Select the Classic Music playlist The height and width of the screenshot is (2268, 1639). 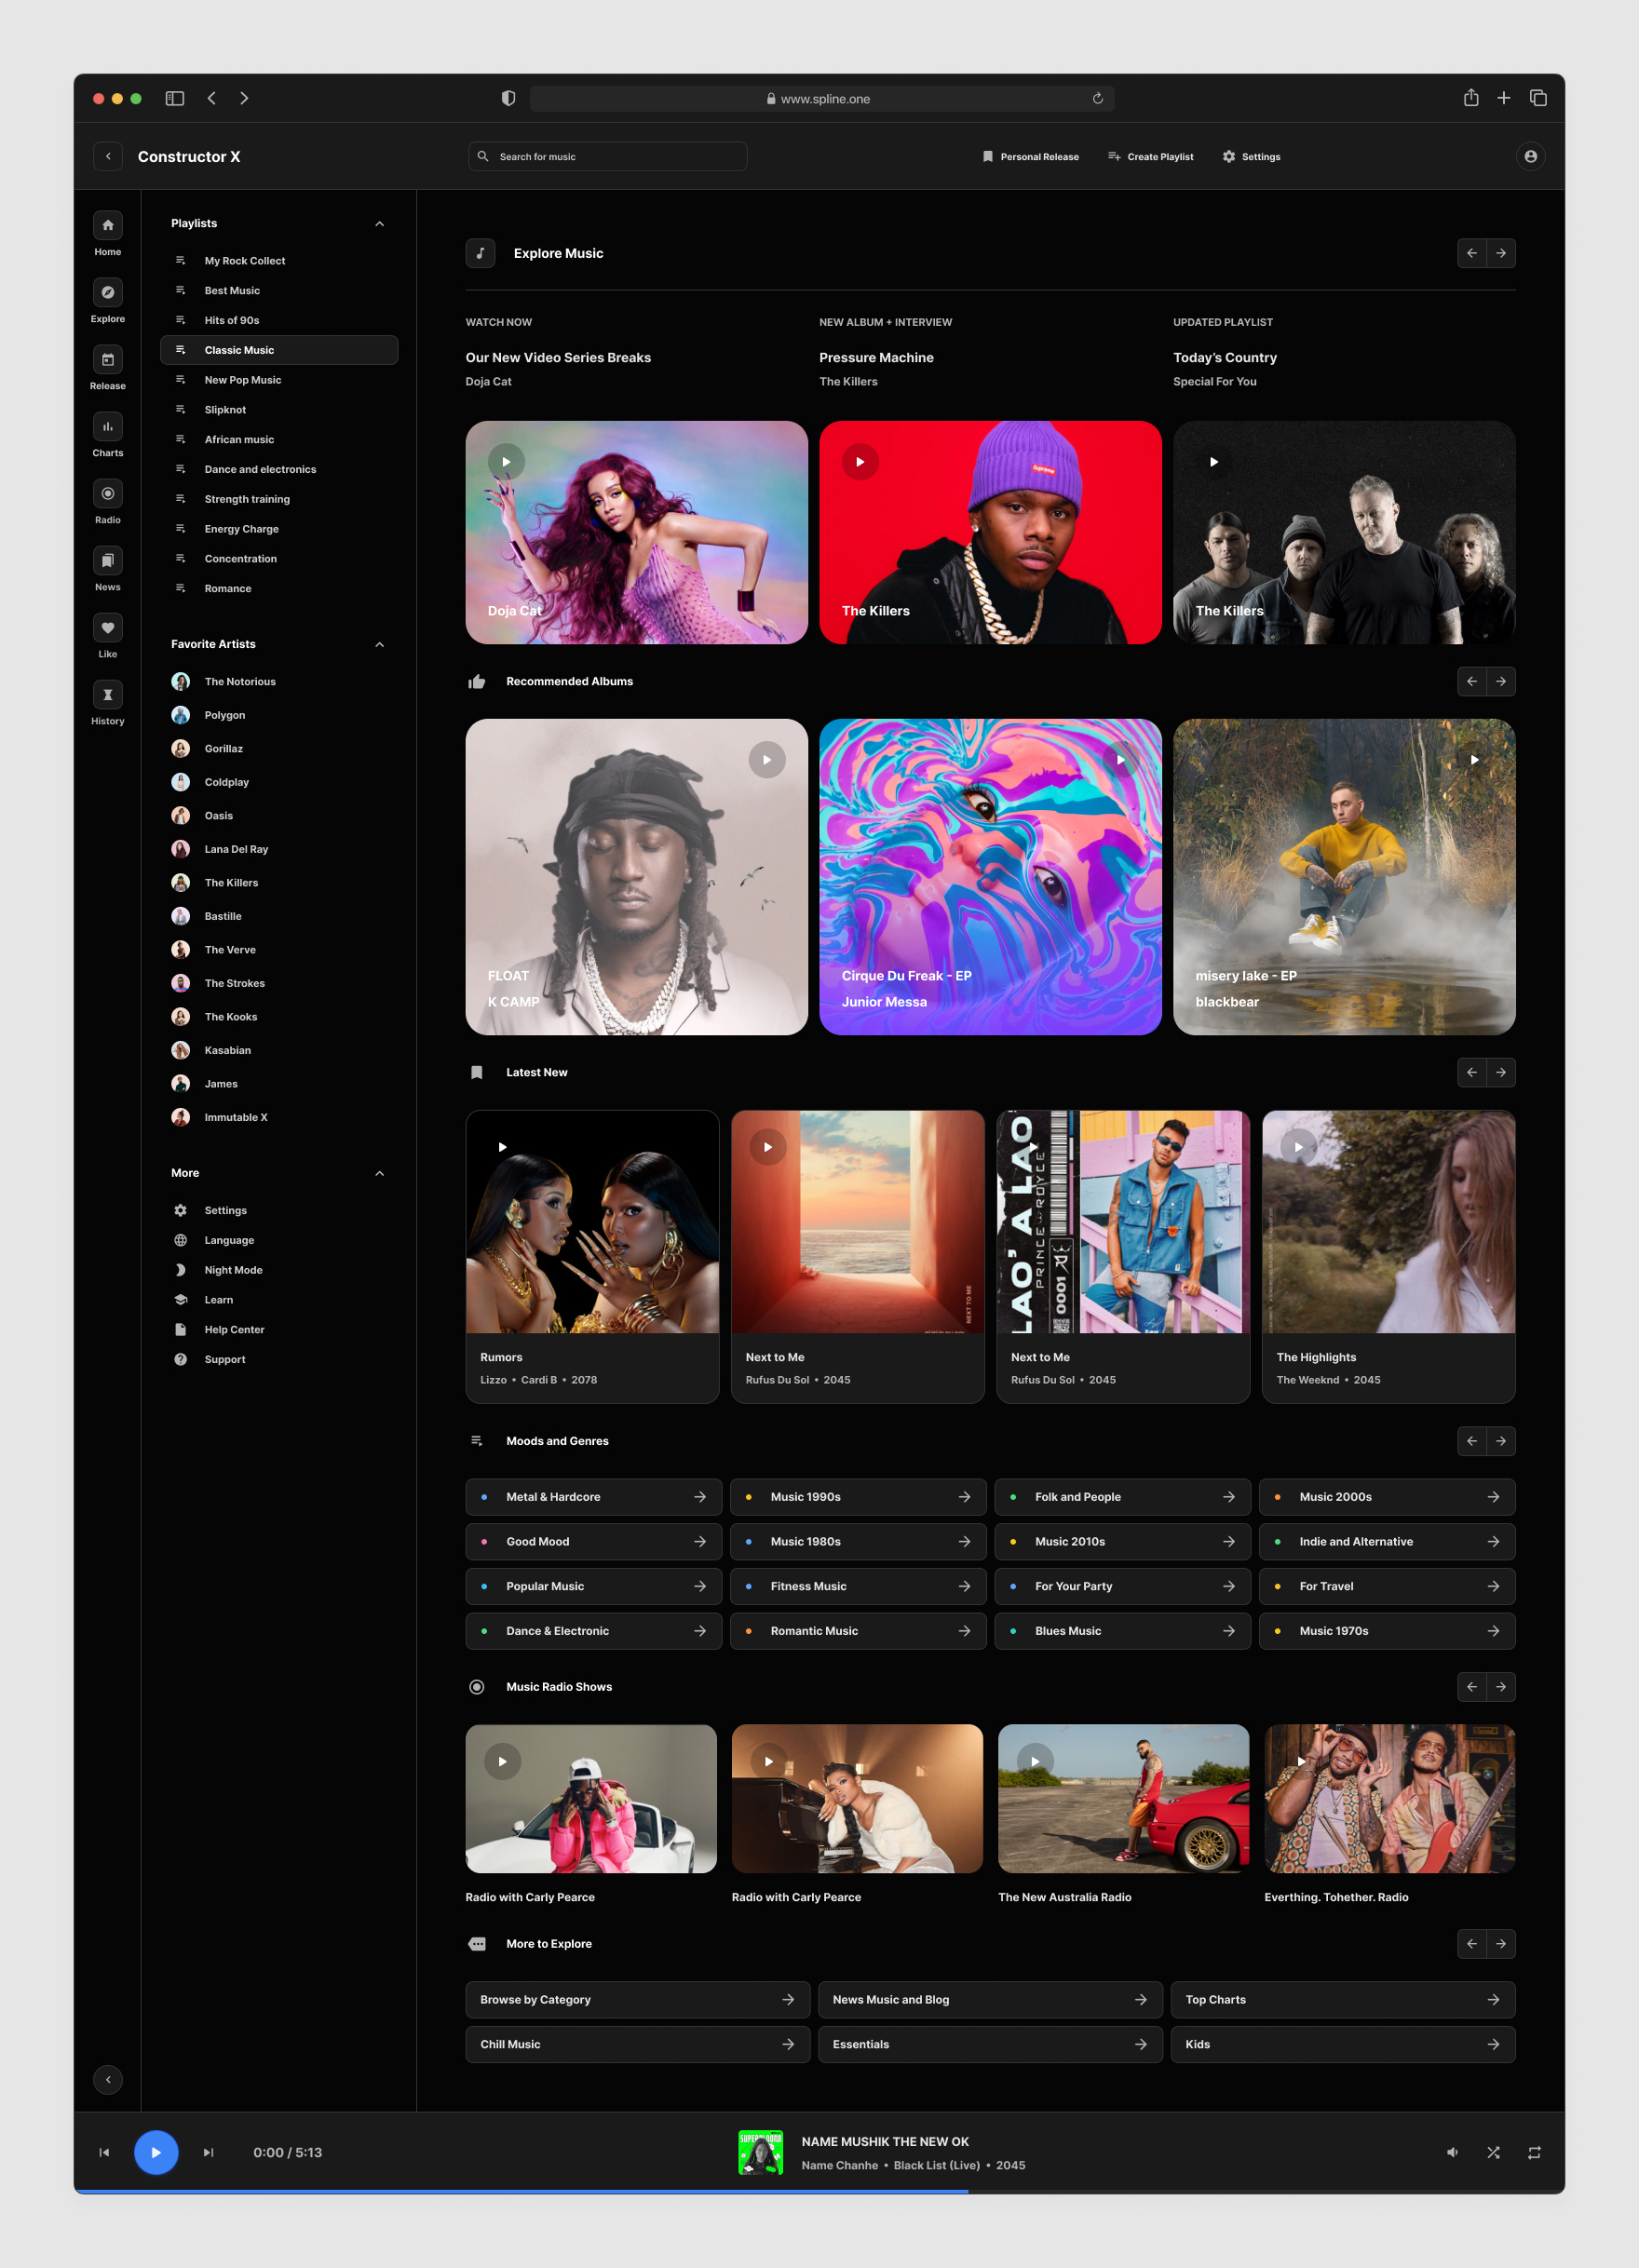(x=279, y=350)
